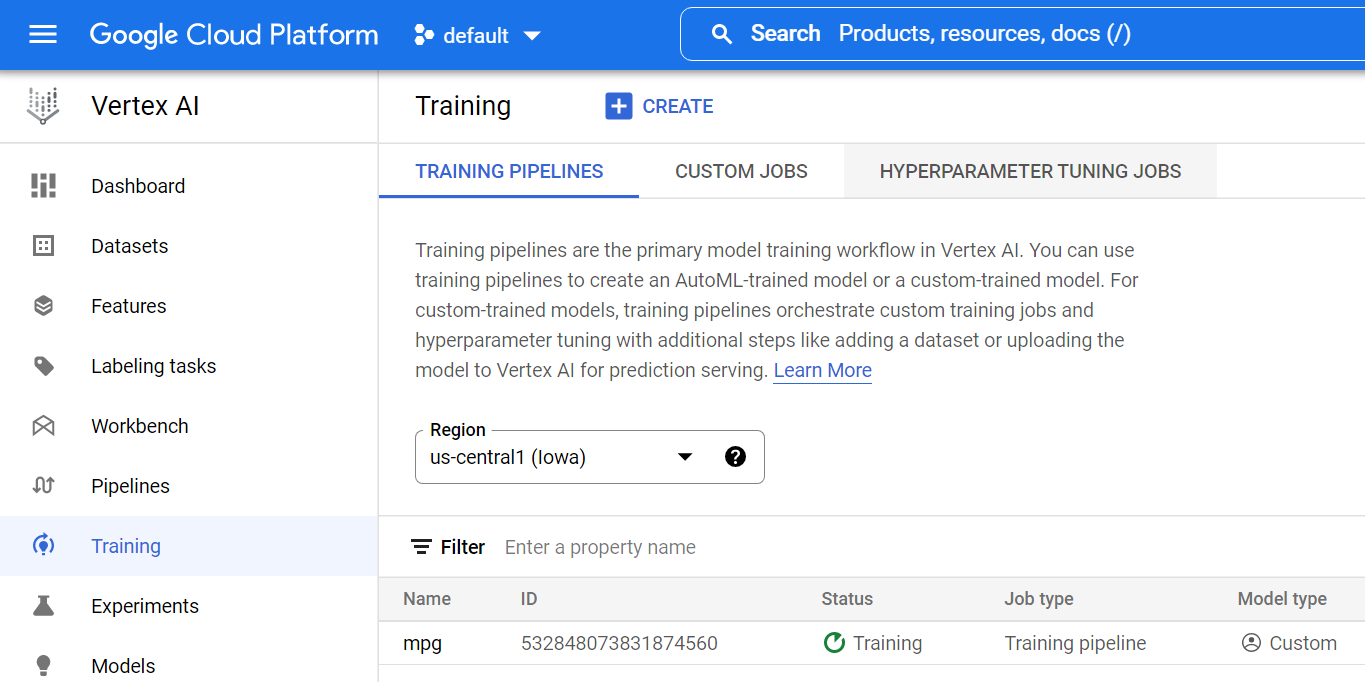Click the Features layers icon
The height and width of the screenshot is (682, 1365).
pyautogui.click(x=43, y=306)
